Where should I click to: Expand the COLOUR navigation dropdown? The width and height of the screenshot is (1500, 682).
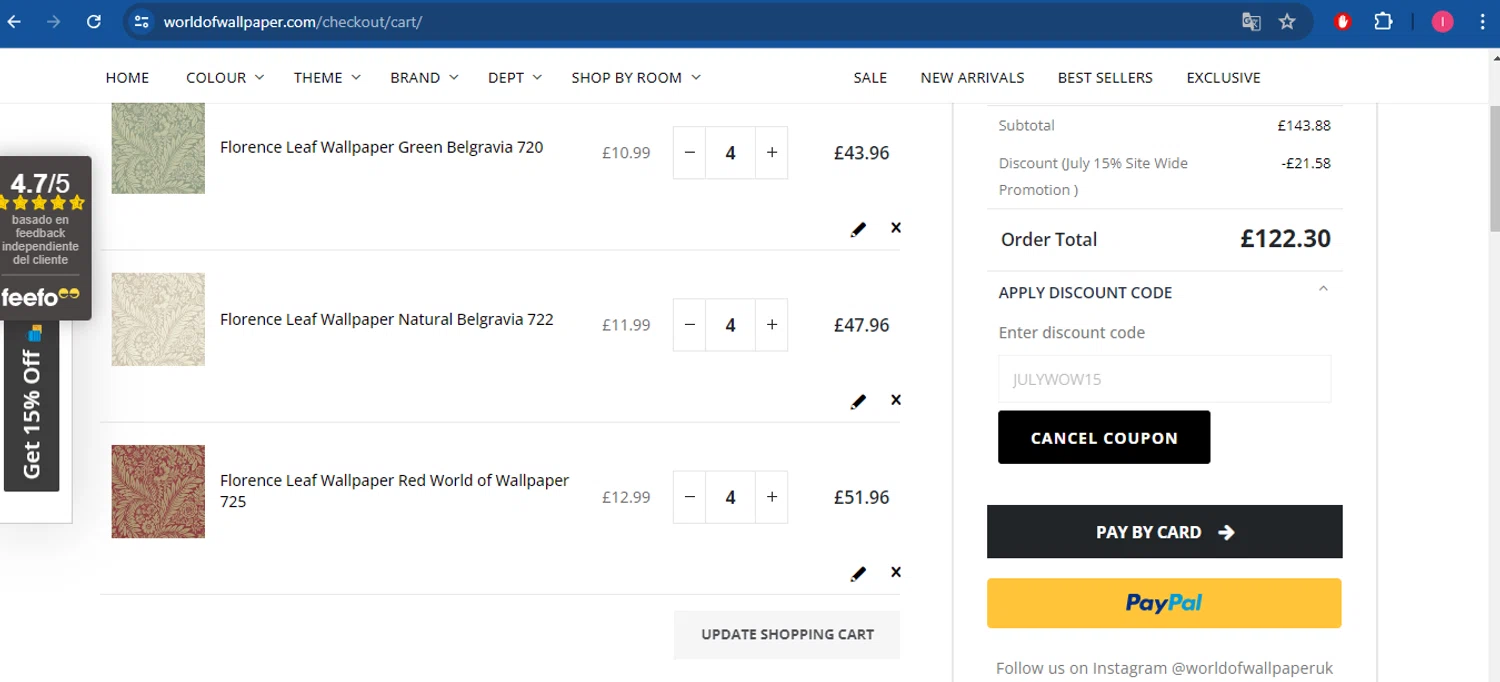click(x=225, y=78)
